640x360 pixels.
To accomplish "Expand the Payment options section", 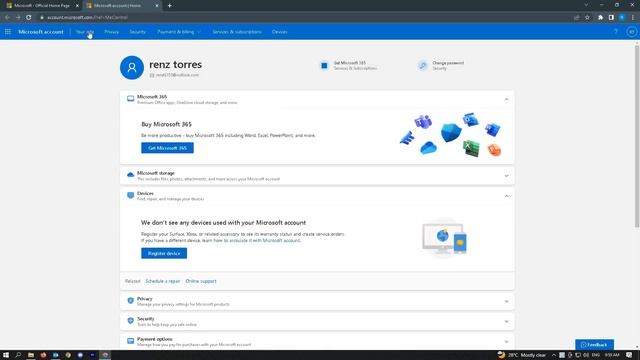I will tap(507, 342).
